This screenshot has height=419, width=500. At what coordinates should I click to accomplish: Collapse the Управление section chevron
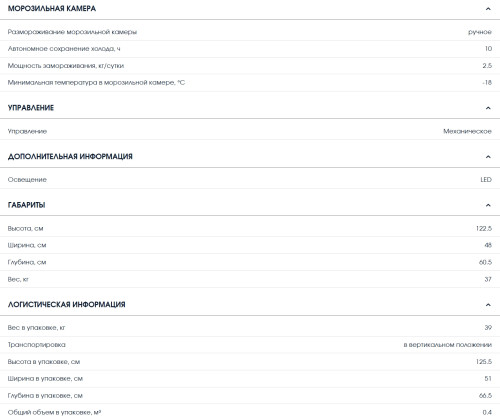click(x=488, y=108)
